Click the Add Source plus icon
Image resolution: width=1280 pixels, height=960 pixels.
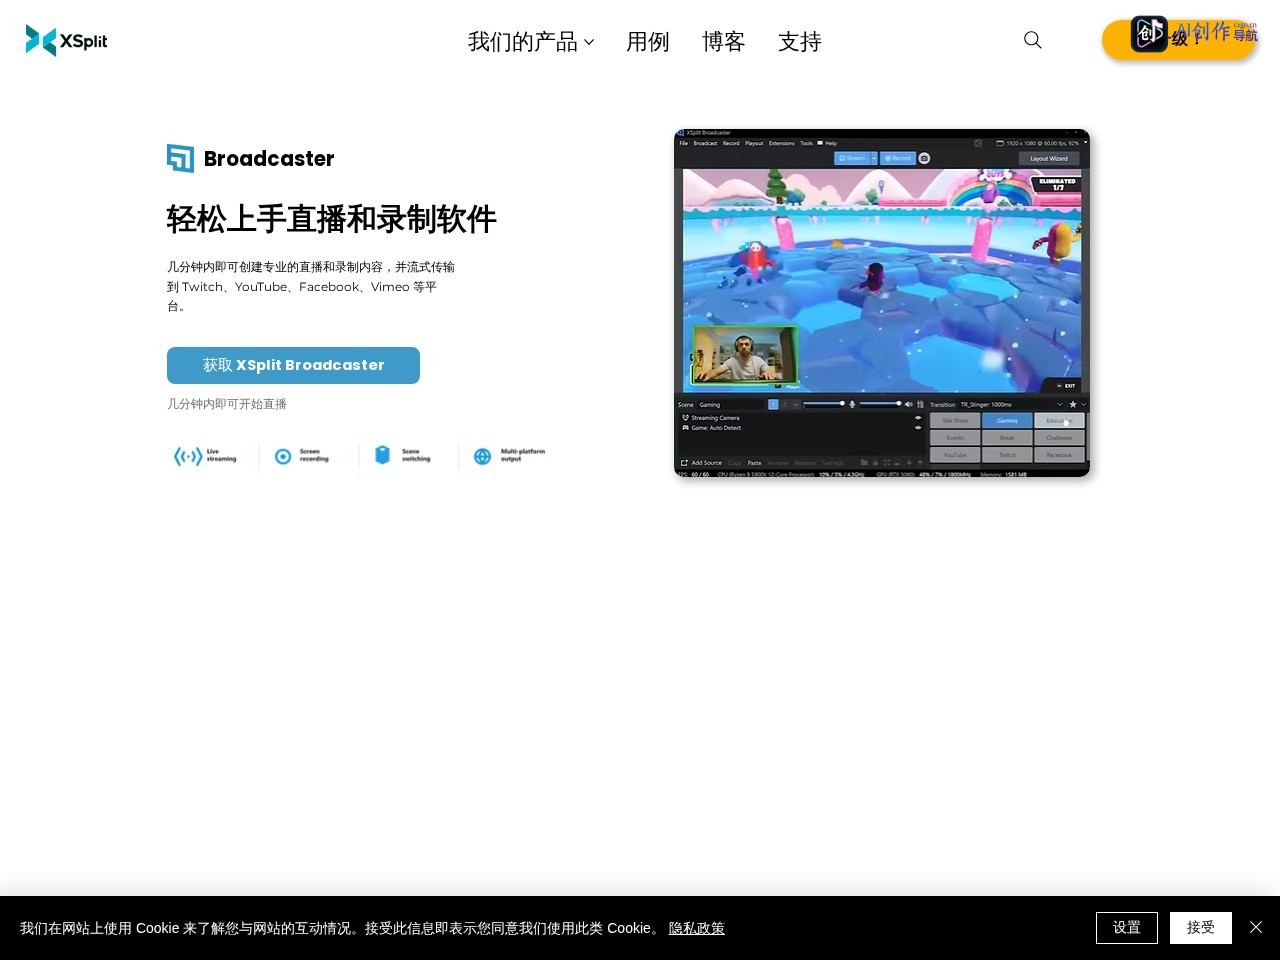[x=684, y=463]
